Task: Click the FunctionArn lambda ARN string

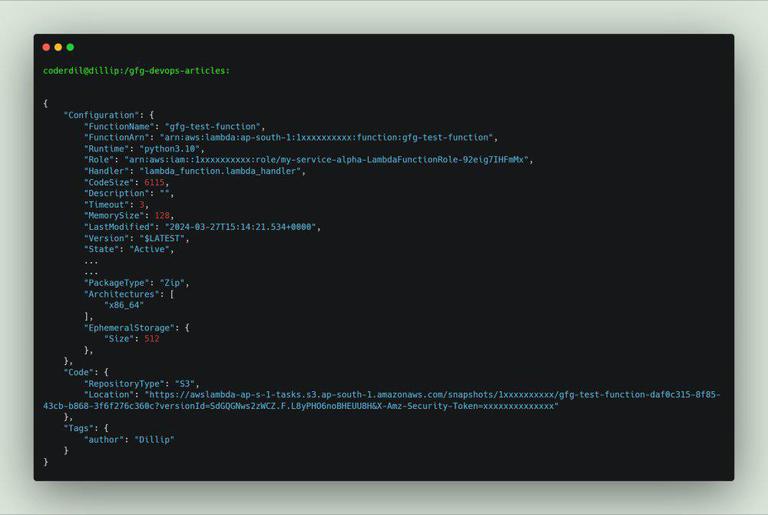Action: [326, 138]
